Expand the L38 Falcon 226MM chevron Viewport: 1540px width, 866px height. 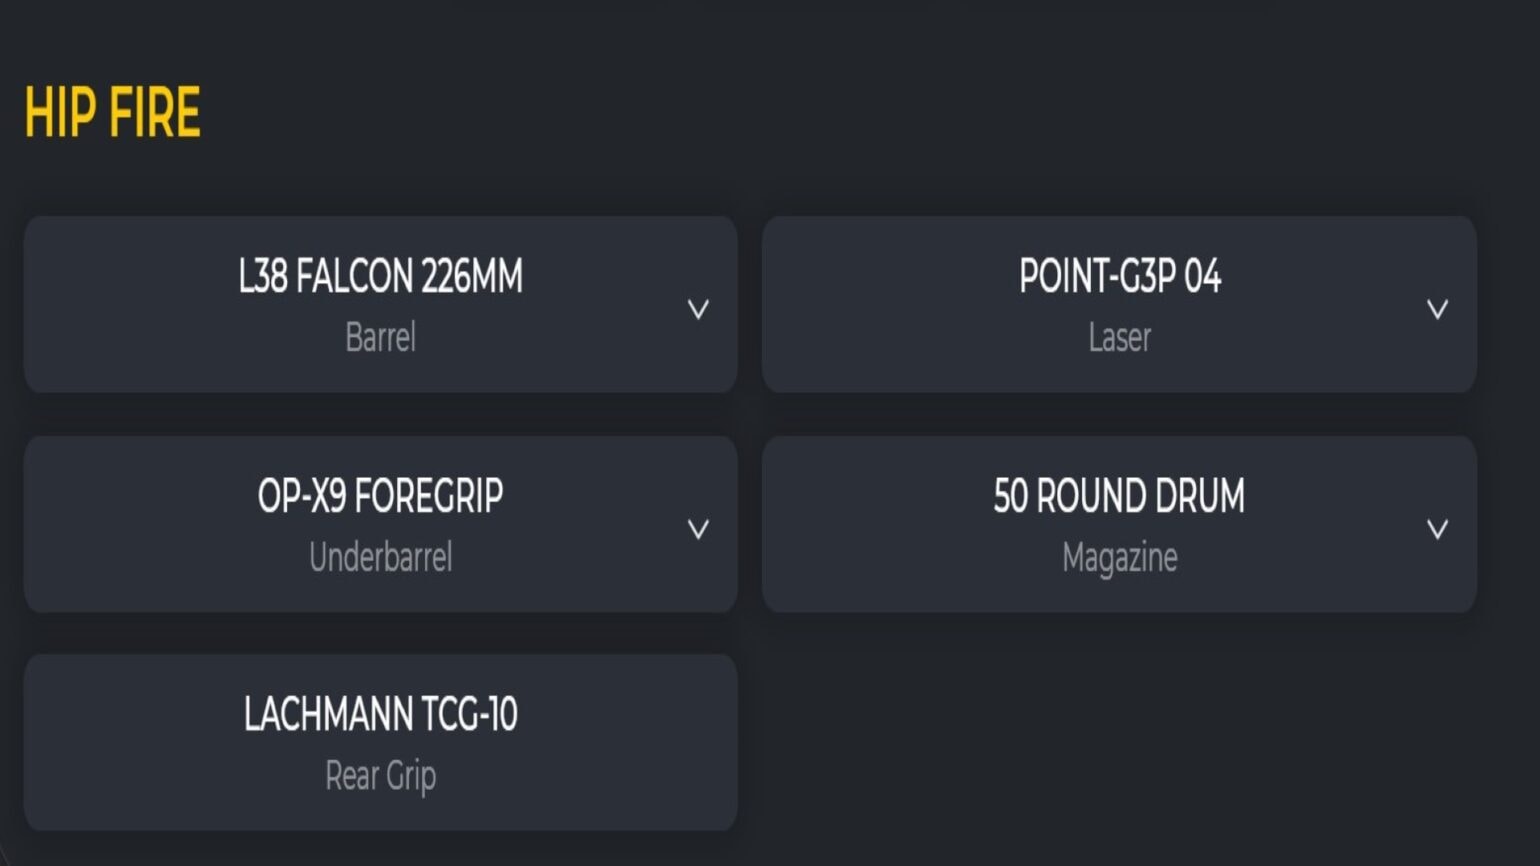pos(698,309)
